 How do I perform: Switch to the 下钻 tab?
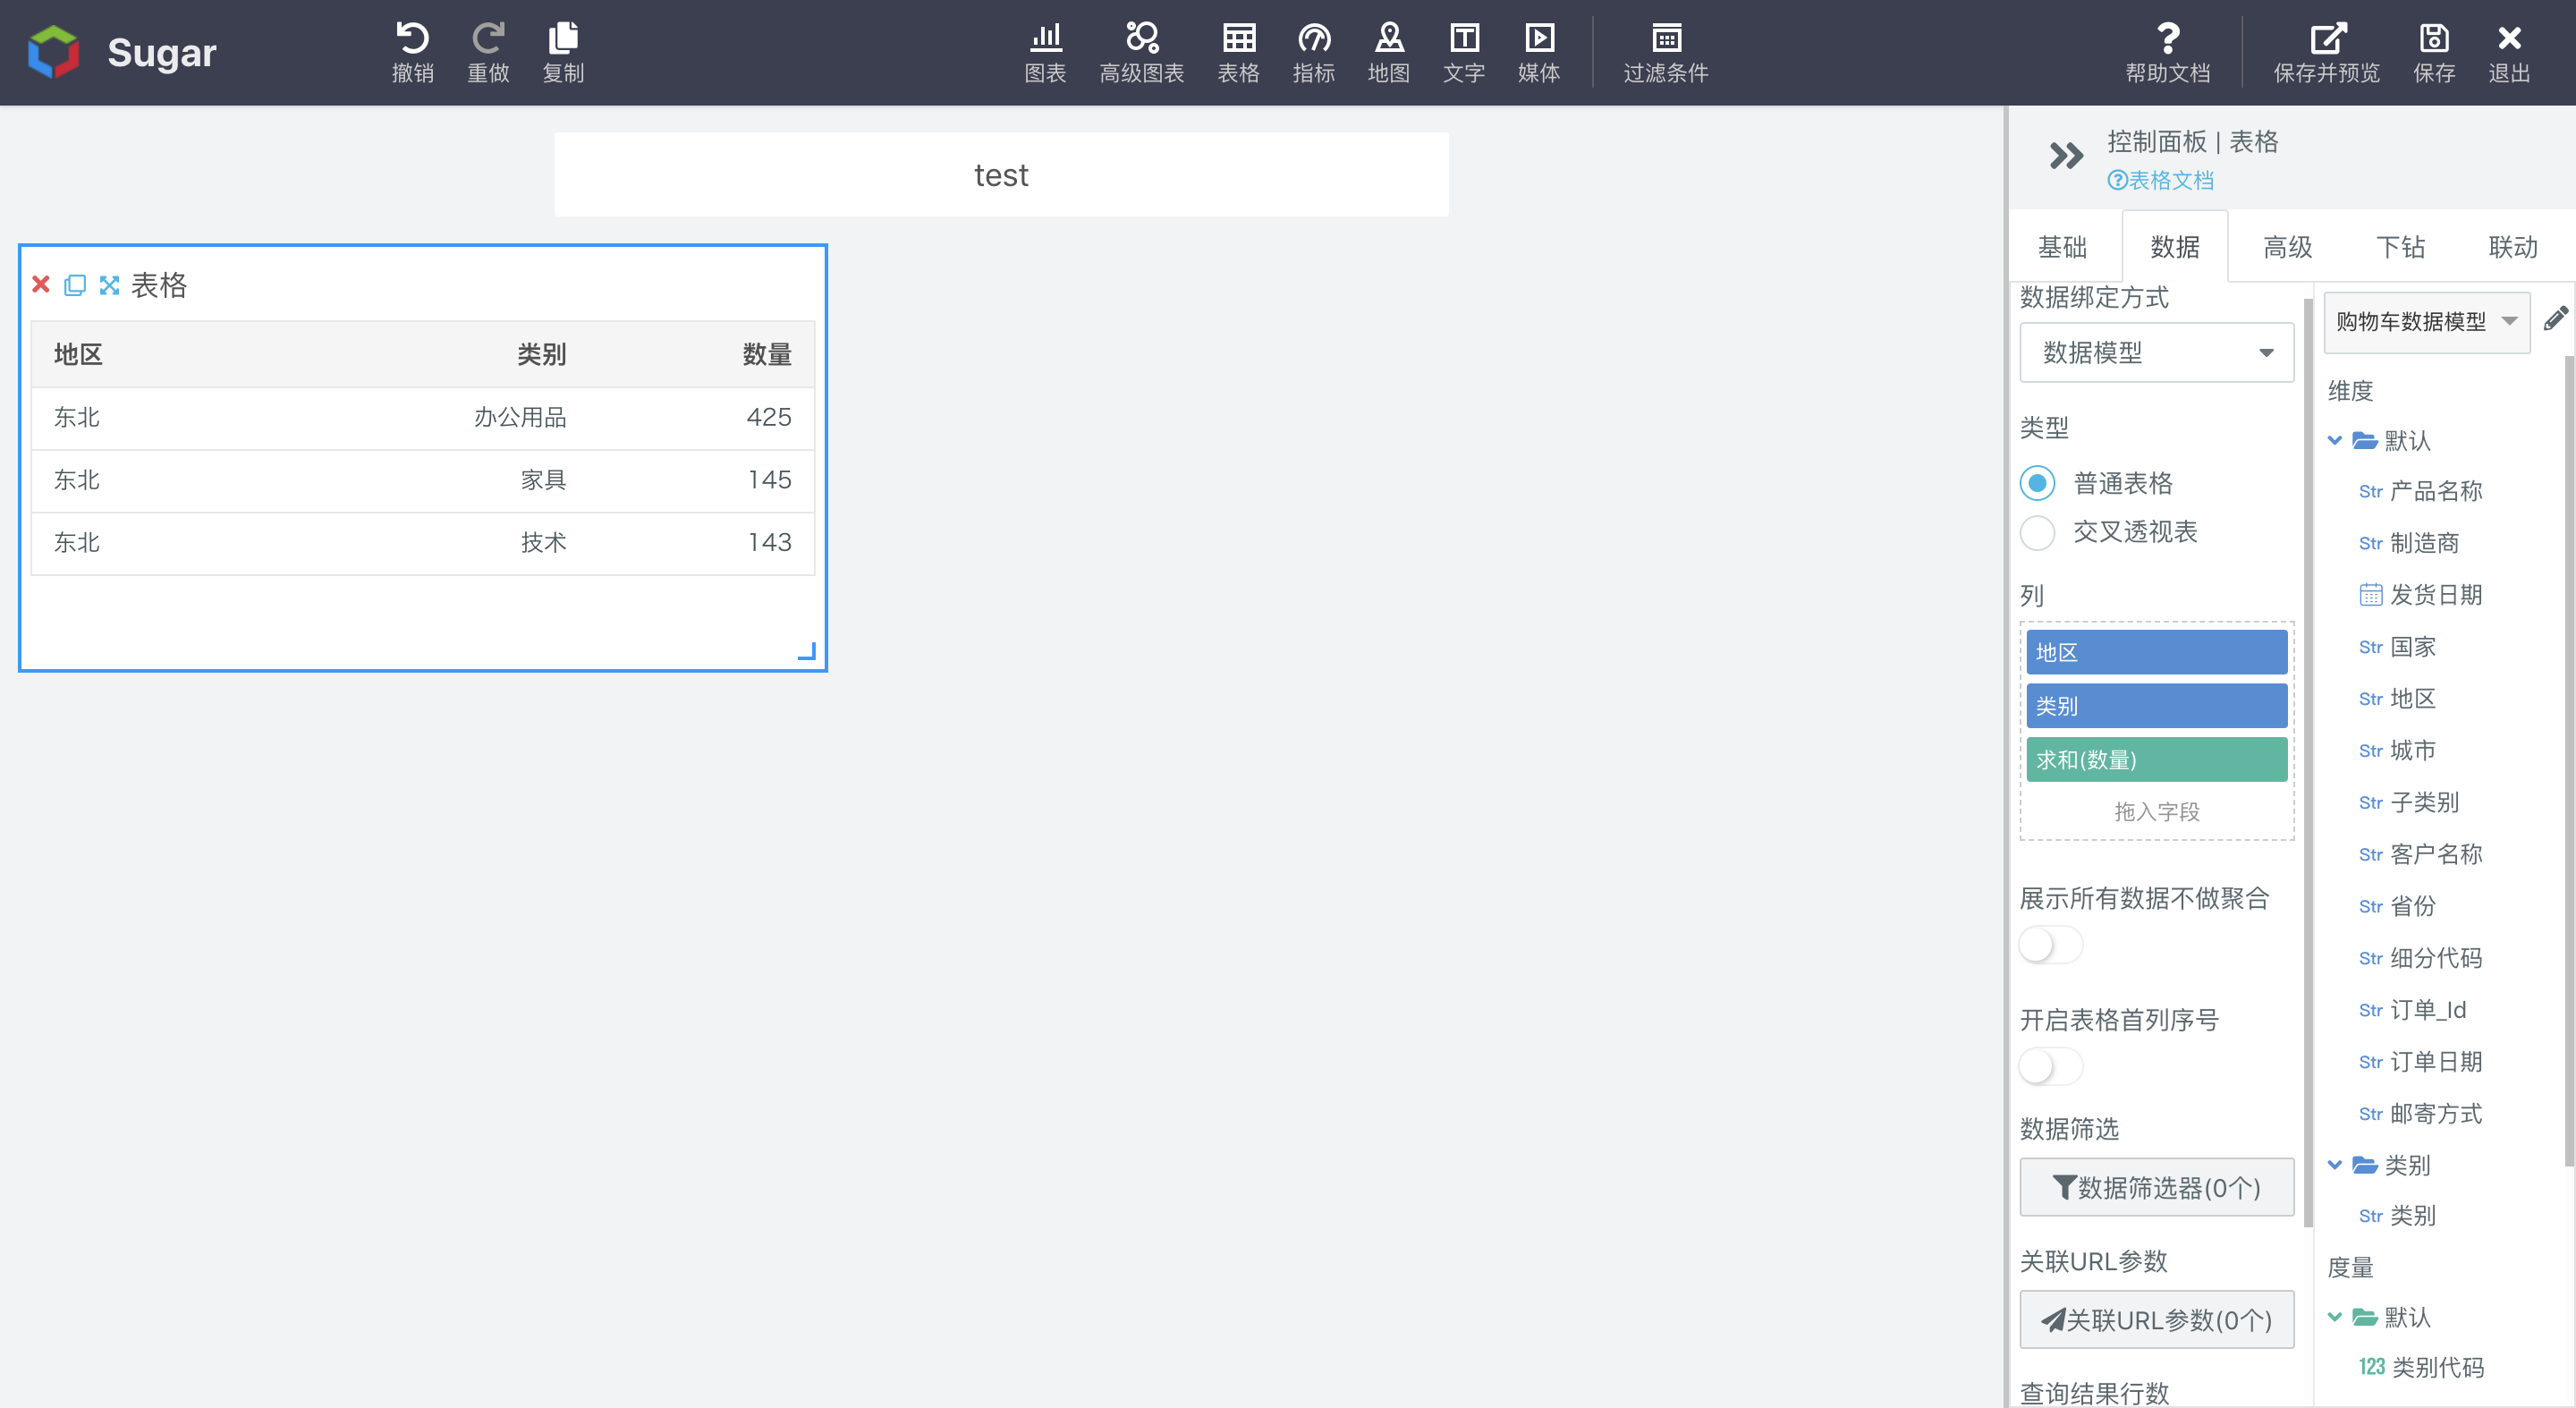pyautogui.click(x=2400, y=247)
